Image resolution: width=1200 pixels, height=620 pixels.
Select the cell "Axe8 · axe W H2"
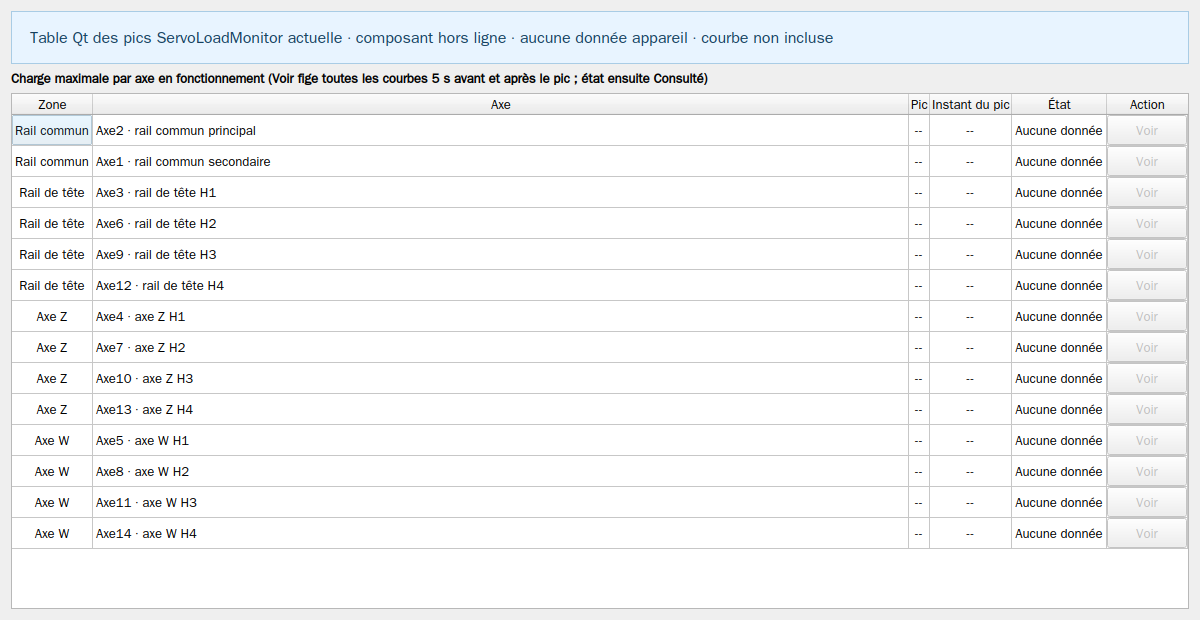(x=501, y=472)
